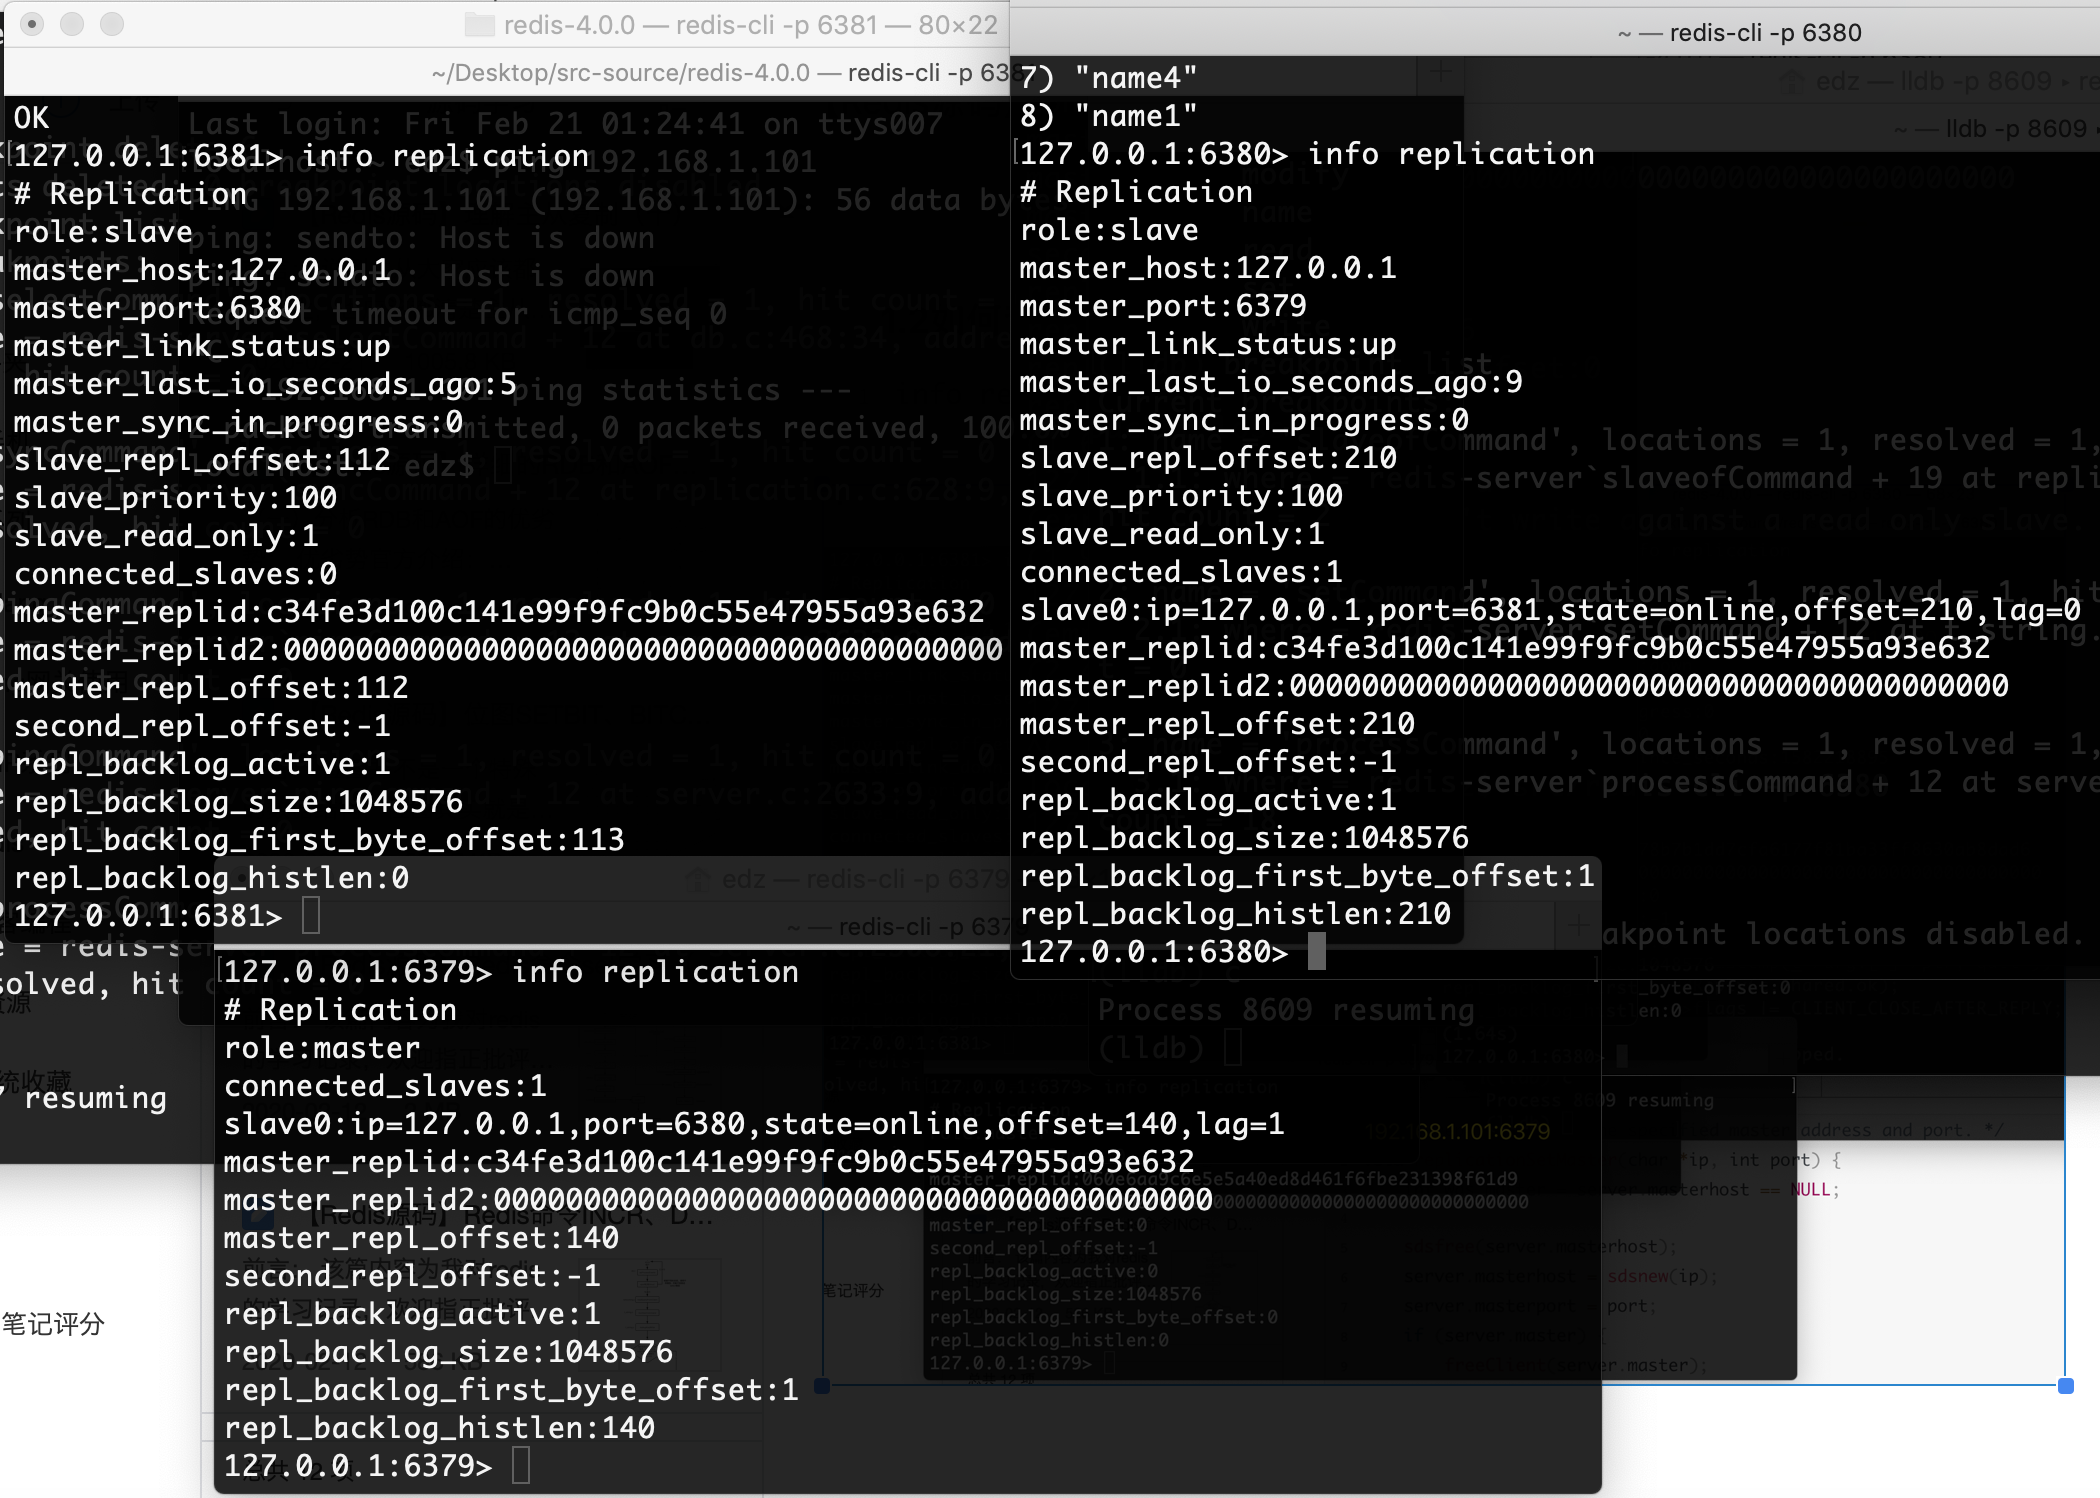
Task: Focus the 127.0.0.1:6381> prompt cursor
Action: tap(311, 916)
